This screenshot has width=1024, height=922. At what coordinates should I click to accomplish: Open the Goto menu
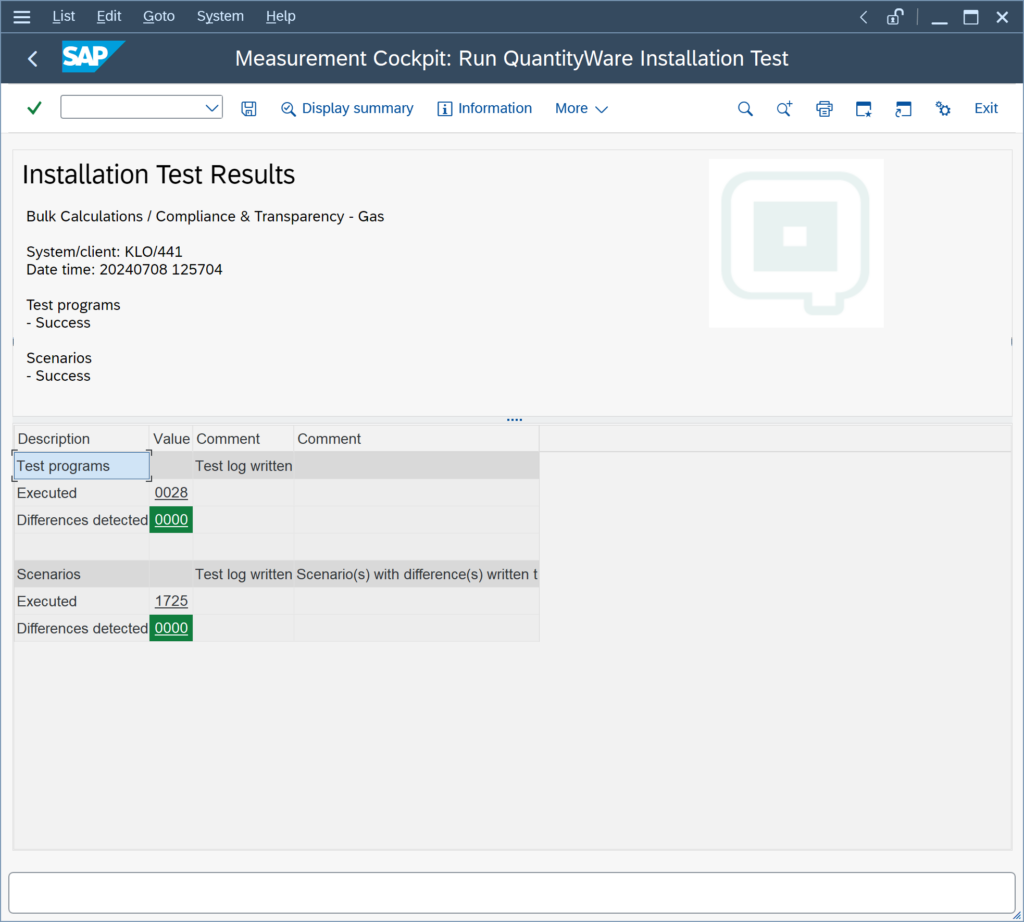(x=159, y=16)
